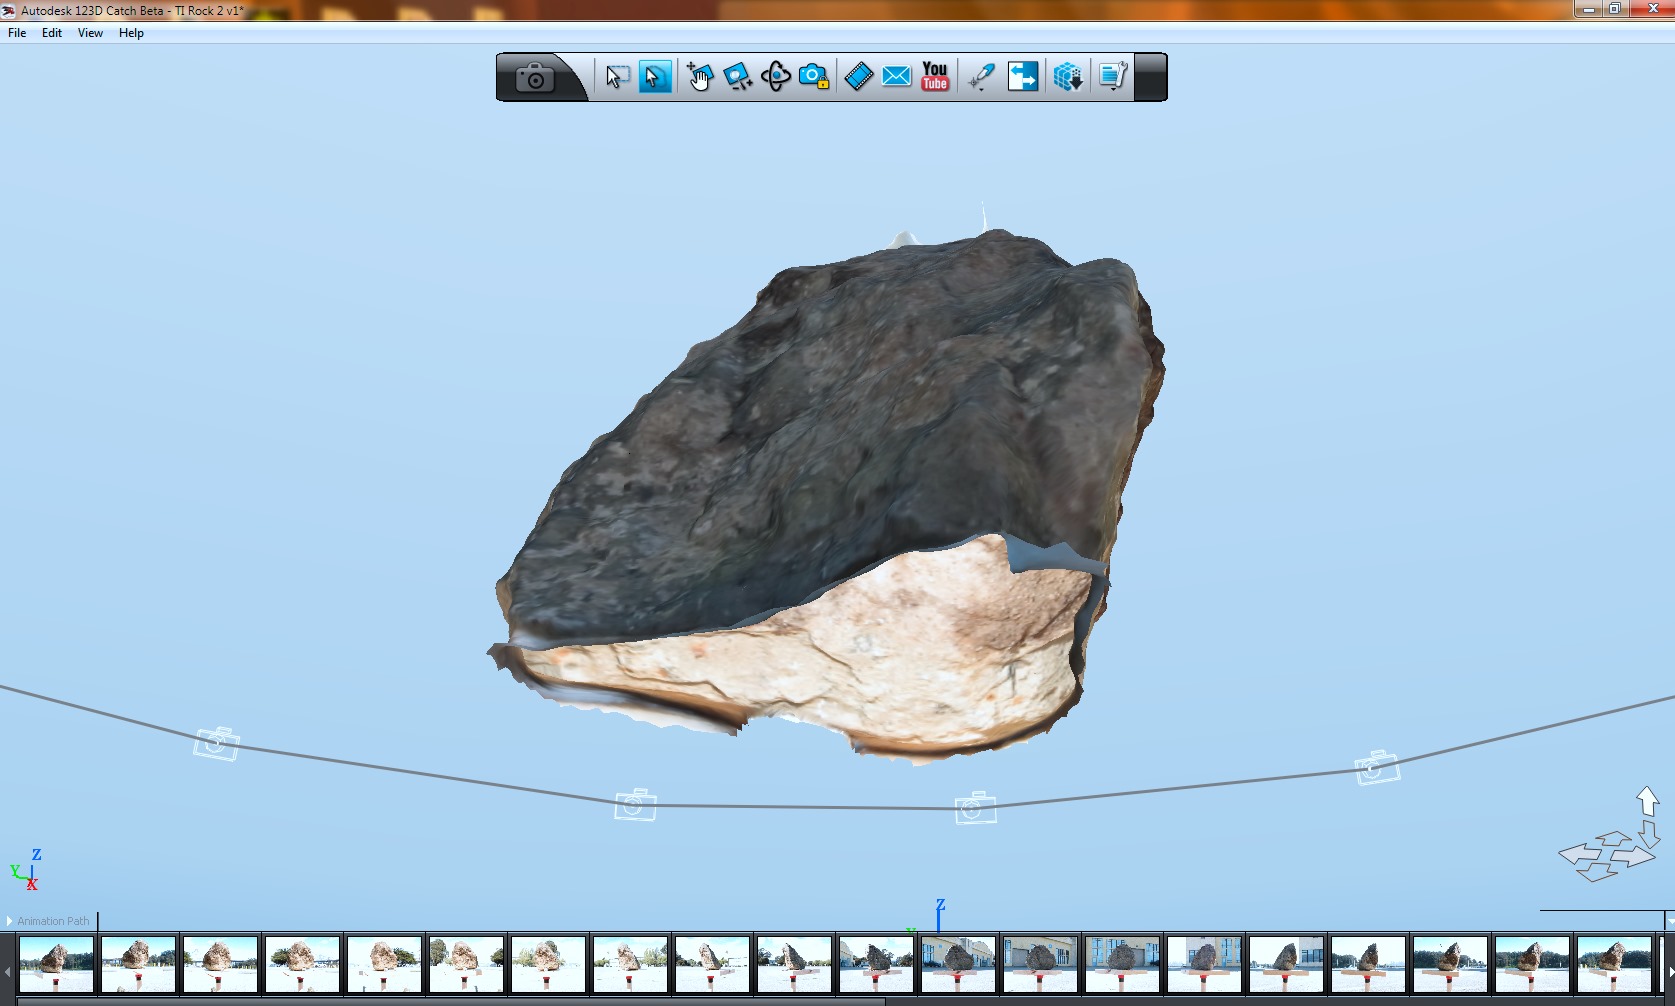Viewport: 1675px width, 1006px height.
Task: Click the navigation up arrow
Action: [1648, 800]
